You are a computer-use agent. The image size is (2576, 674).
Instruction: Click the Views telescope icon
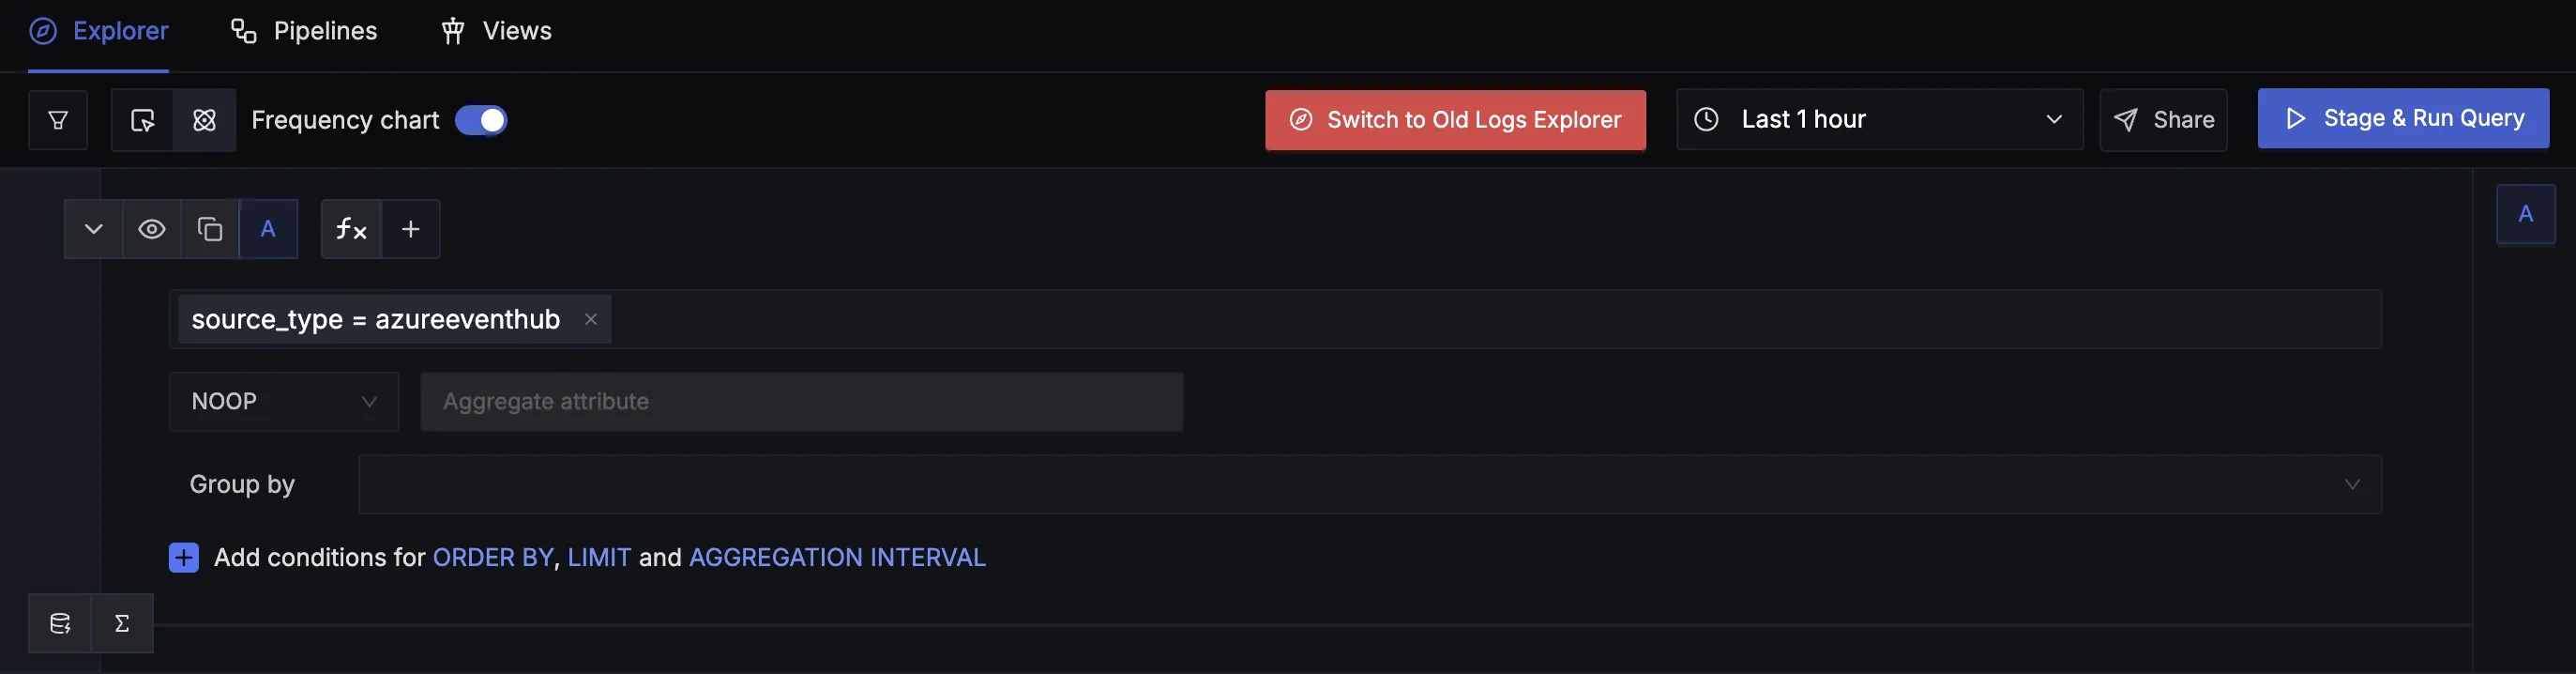coord(453,31)
